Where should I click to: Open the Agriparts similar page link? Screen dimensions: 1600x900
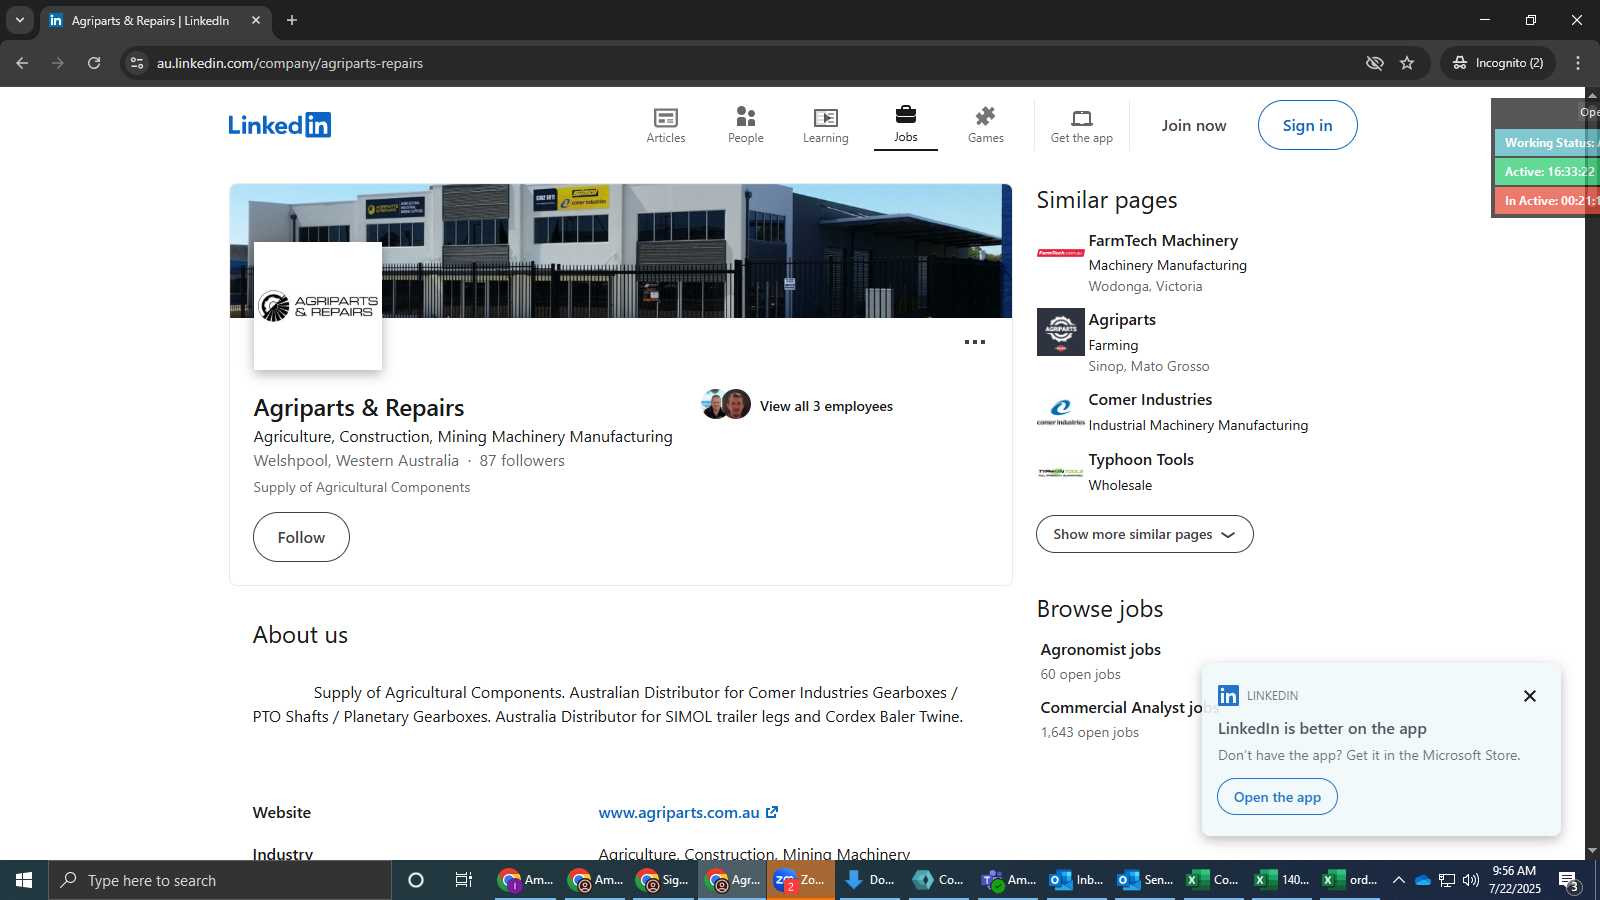coord(1122,320)
